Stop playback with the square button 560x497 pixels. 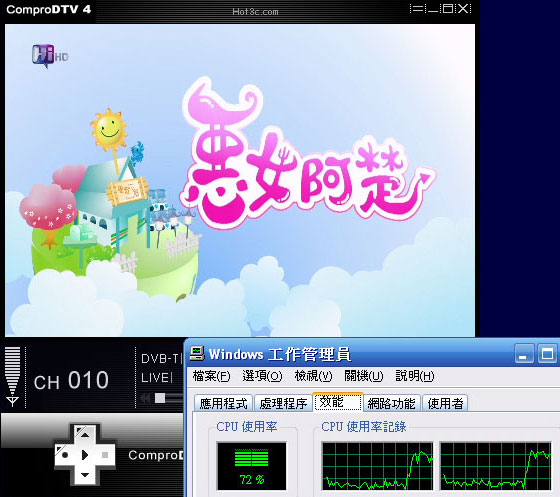(x=105, y=455)
